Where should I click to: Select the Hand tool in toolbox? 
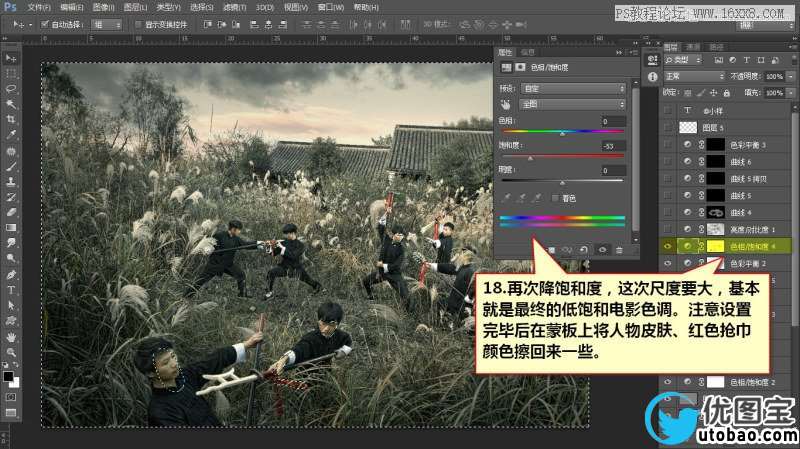[x=11, y=337]
